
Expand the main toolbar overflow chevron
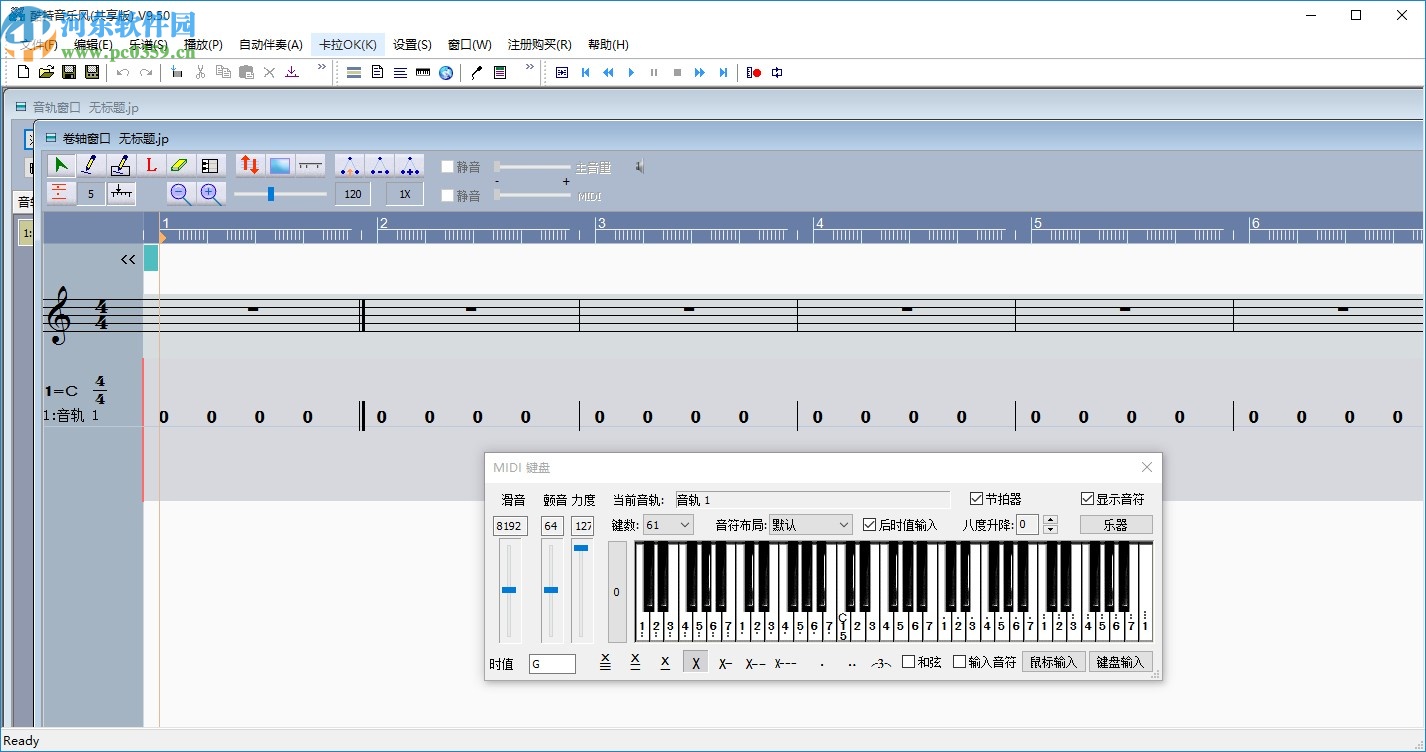[322, 68]
